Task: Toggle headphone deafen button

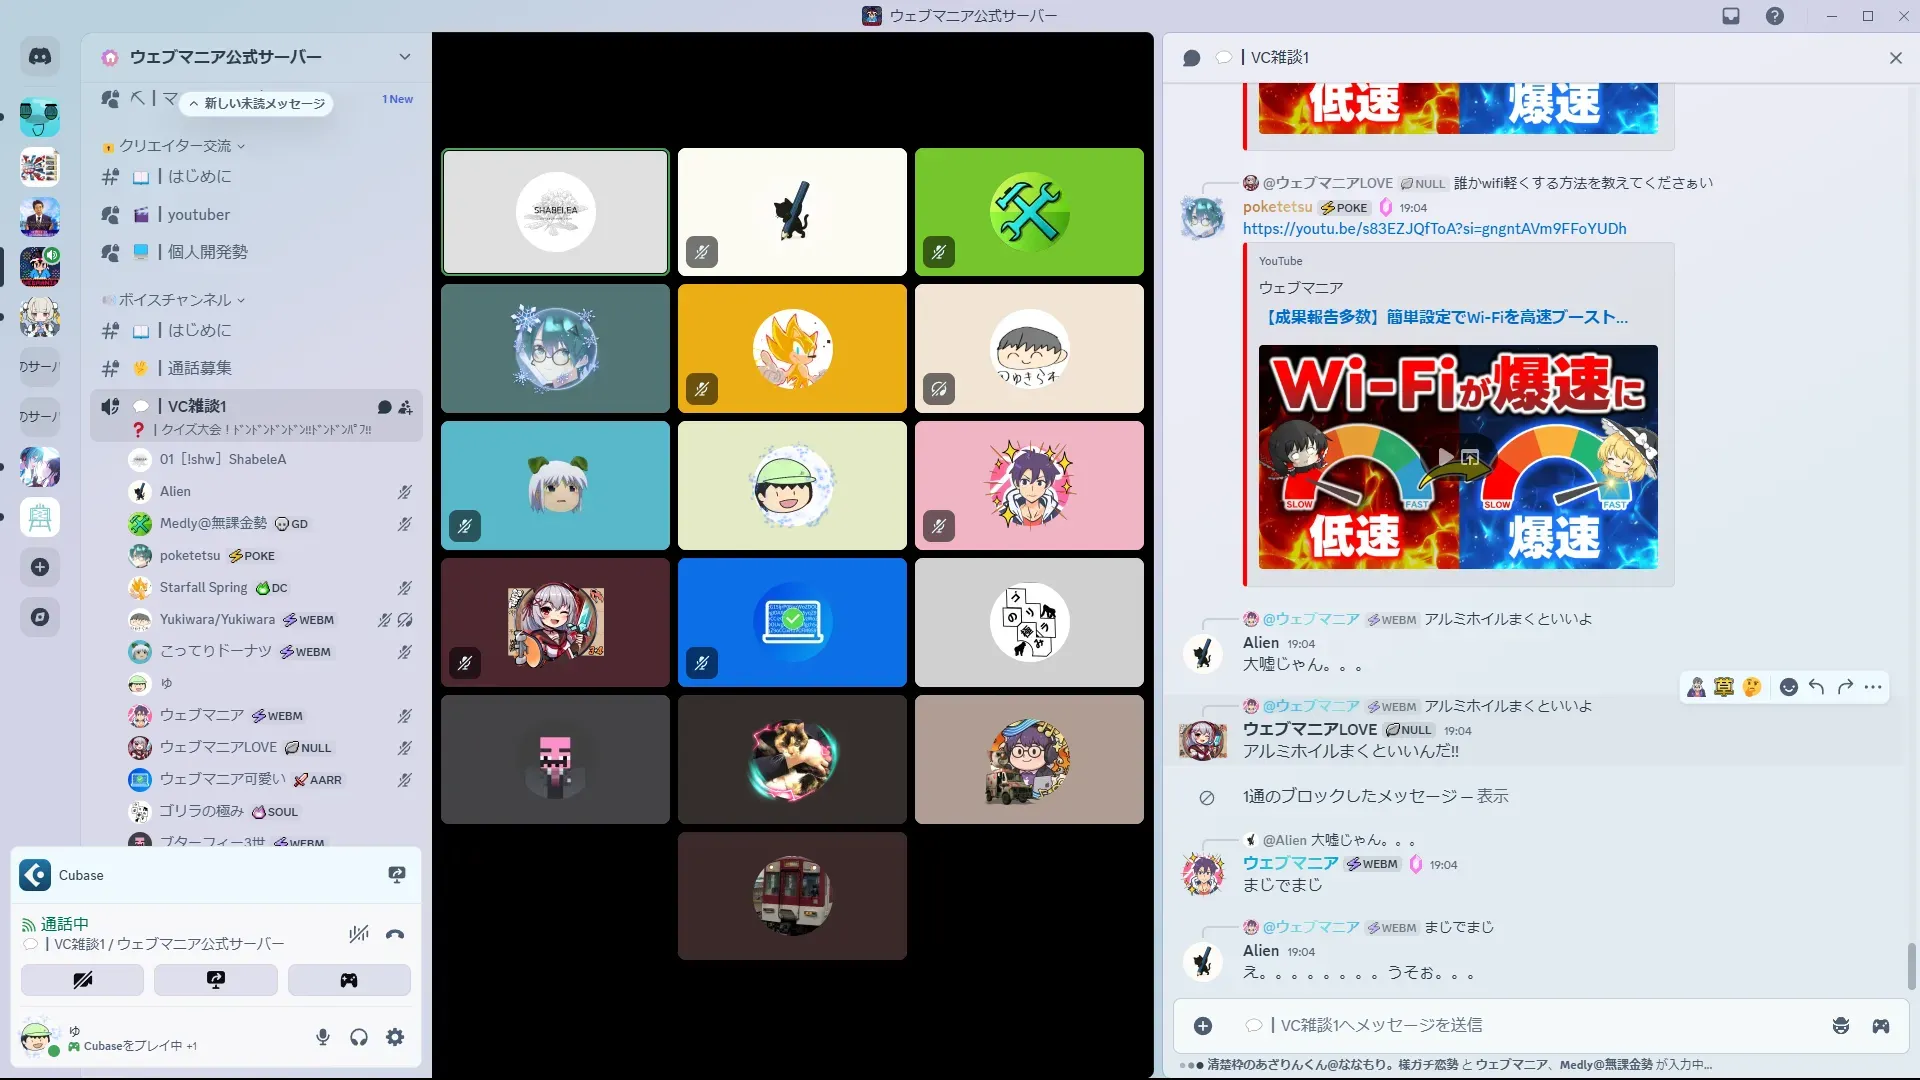Action: click(359, 1037)
